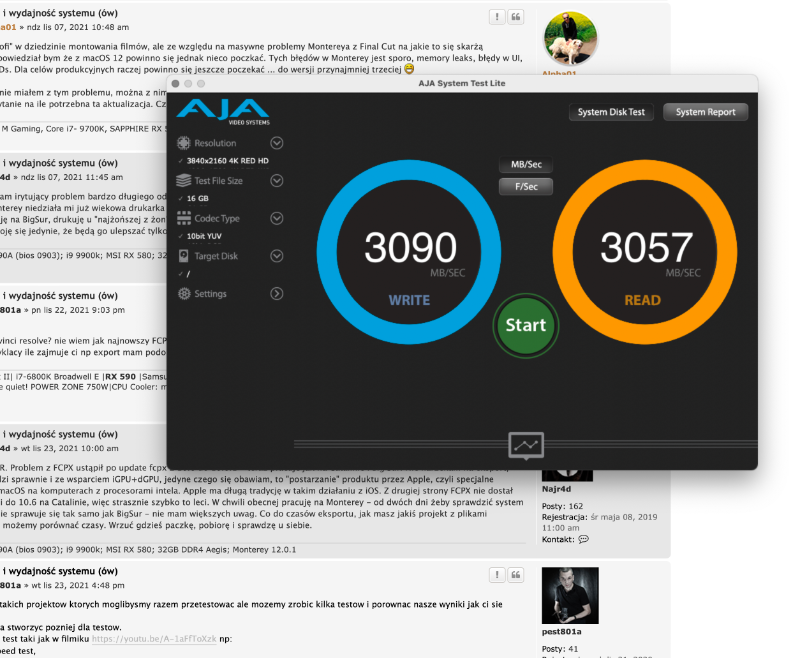Open the Settings arrow expander

pyautogui.click(x=277, y=294)
